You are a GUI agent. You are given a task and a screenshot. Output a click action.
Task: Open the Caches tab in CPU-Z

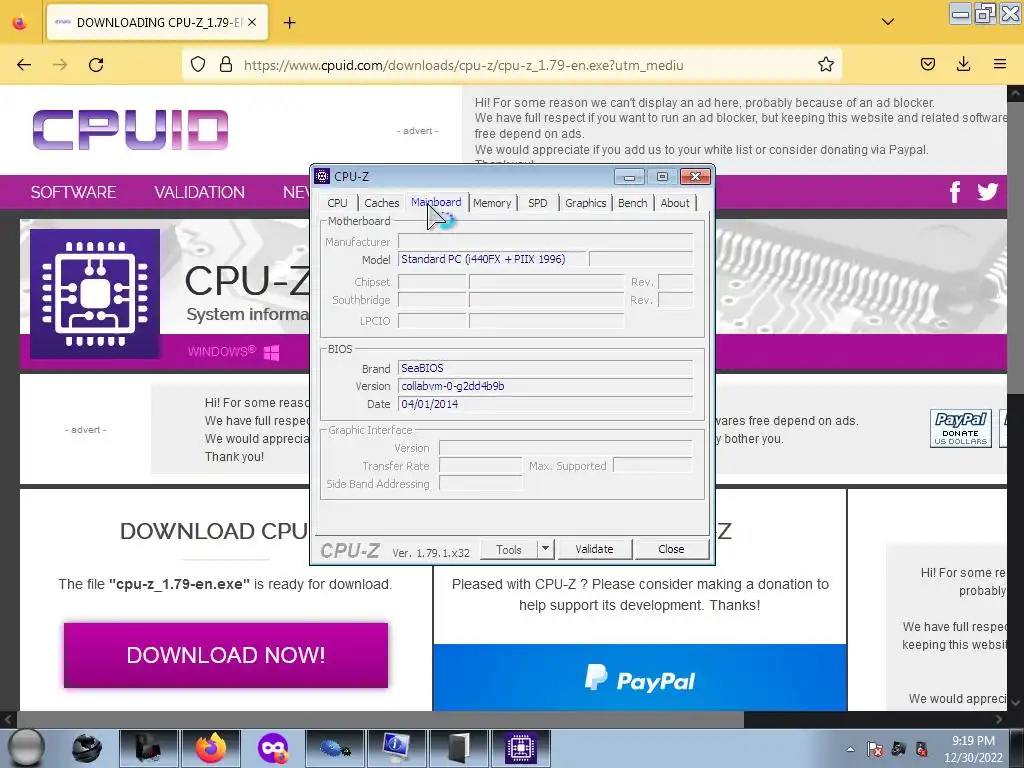coord(381,203)
